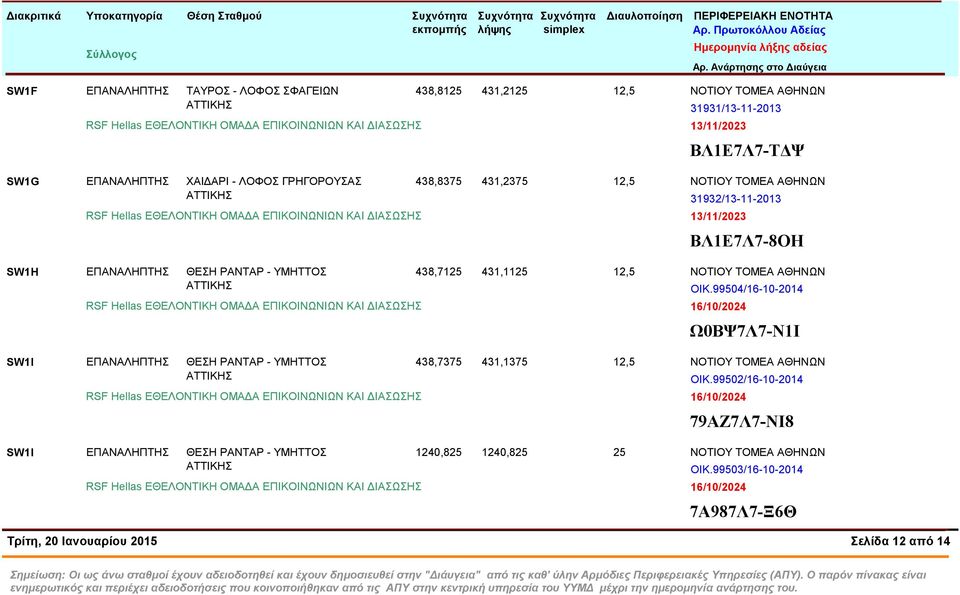Click the 'Συχνότητα εκπομπής' column header
The height and width of the screenshot is (595, 960).
coord(439,23)
